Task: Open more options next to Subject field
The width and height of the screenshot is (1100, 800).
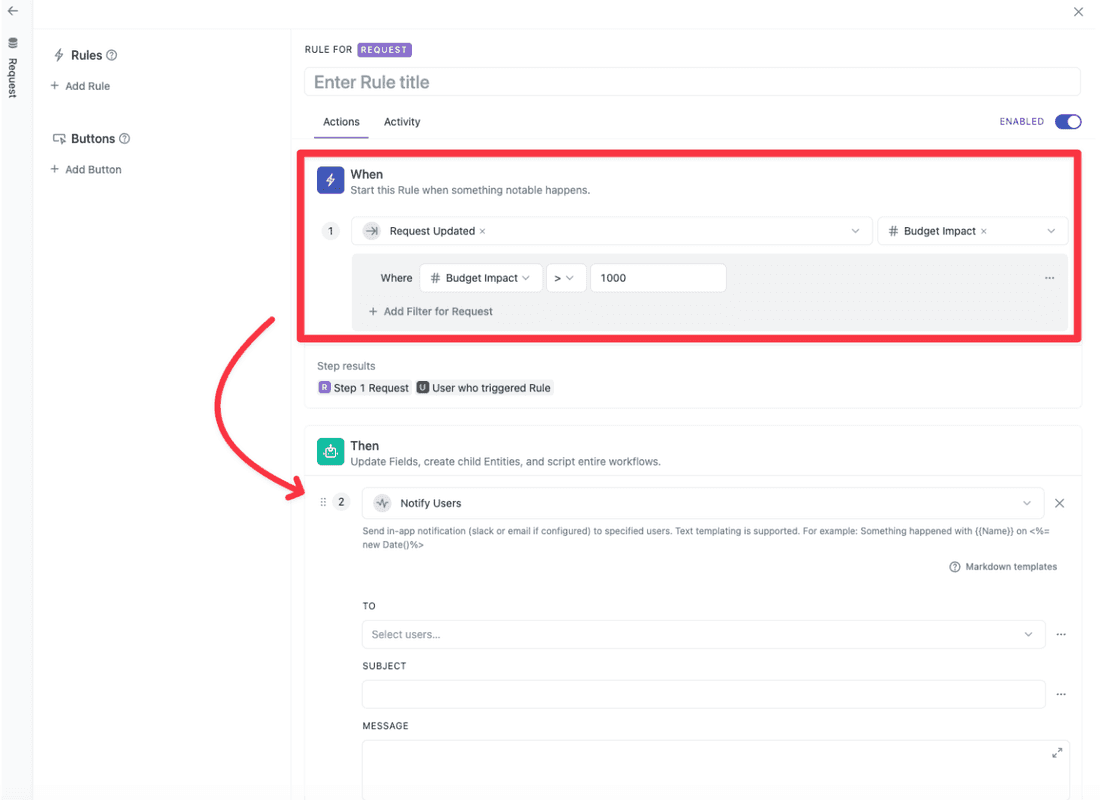Action: tap(1061, 694)
